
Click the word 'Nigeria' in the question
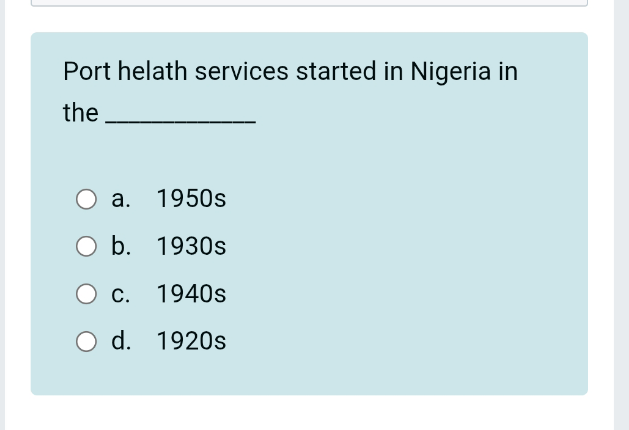coord(450,72)
